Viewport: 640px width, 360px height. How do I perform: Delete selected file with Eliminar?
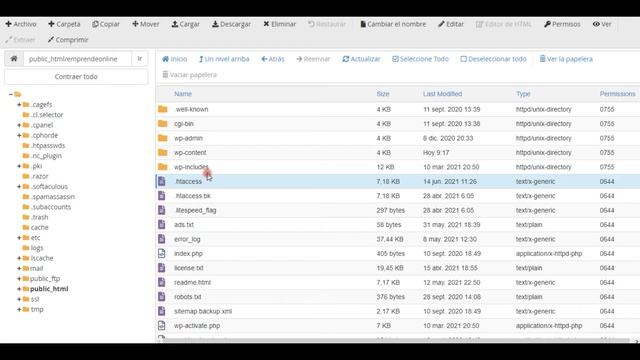(280, 24)
